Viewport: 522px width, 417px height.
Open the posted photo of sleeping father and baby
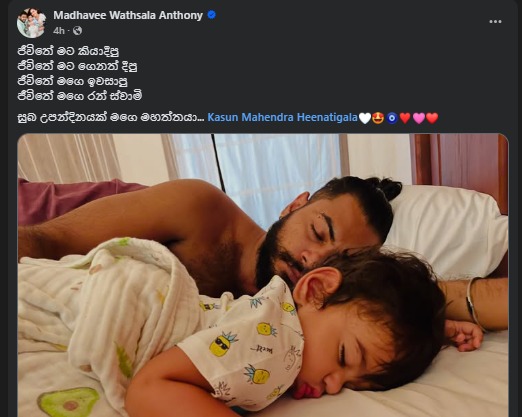click(263, 275)
